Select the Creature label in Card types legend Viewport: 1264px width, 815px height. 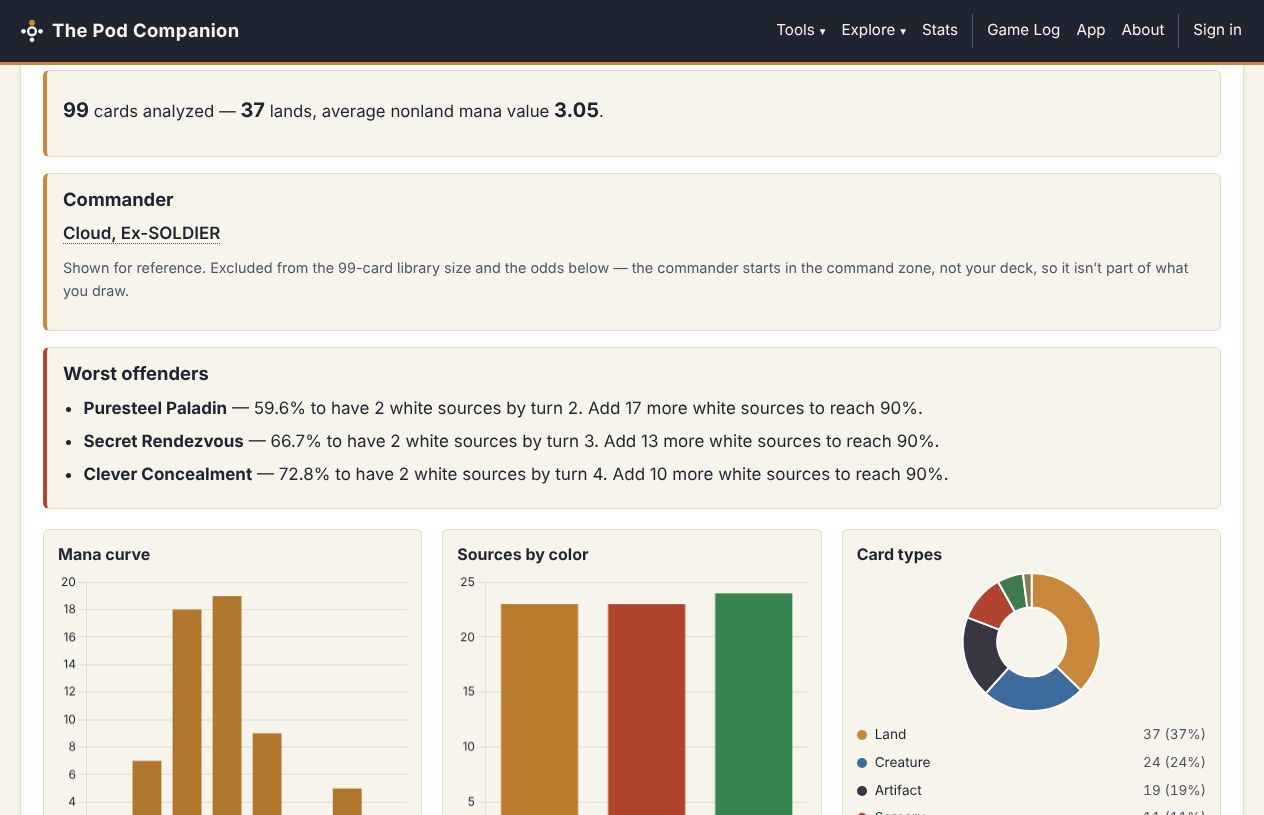pyautogui.click(x=902, y=762)
